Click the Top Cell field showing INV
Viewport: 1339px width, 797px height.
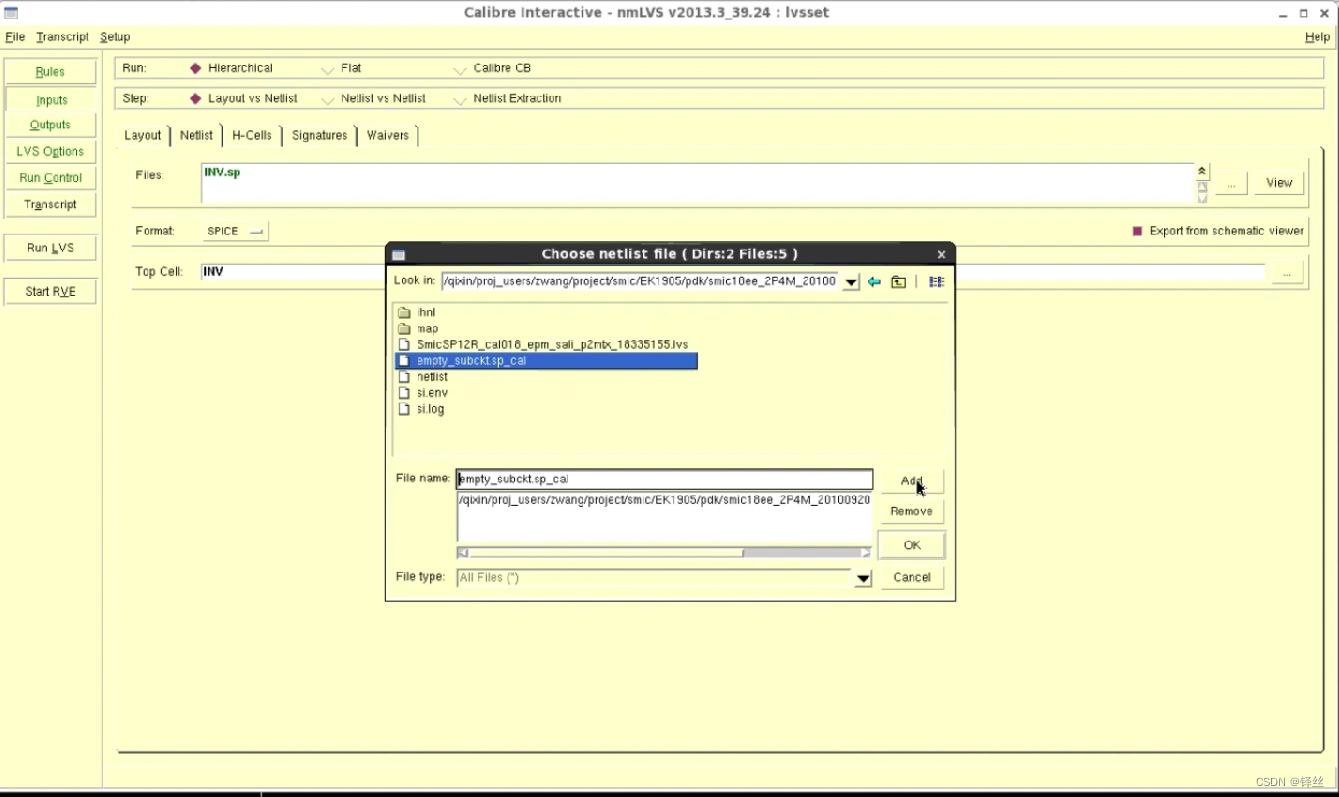732,272
